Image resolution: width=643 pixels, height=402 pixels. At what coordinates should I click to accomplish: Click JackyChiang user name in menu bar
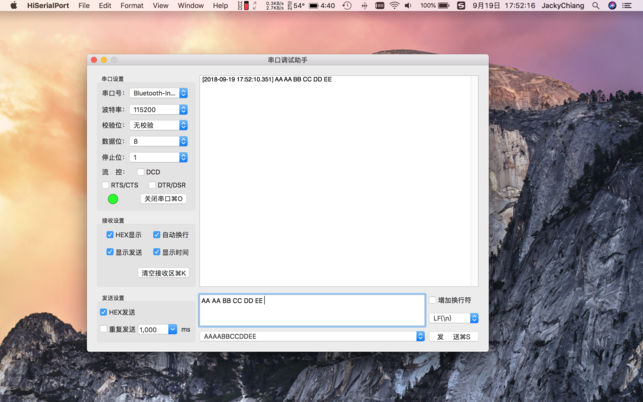563,6
